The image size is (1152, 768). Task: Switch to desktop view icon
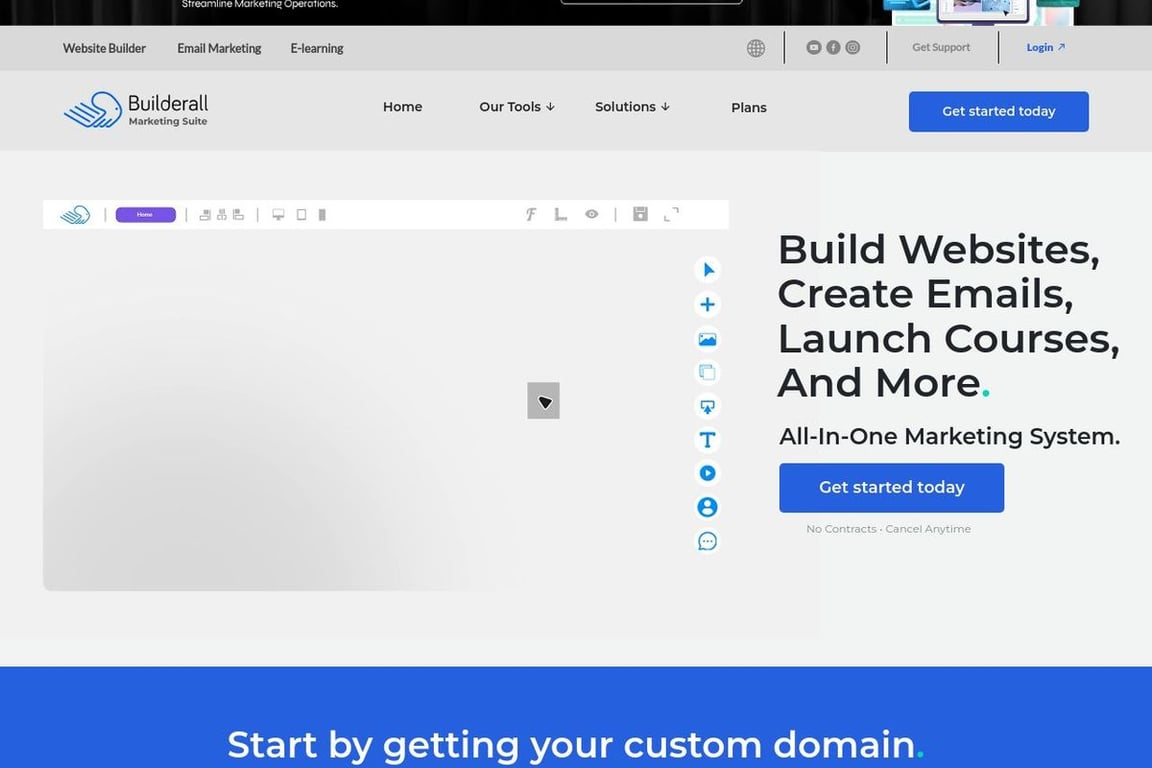pyautogui.click(x=278, y=215)
